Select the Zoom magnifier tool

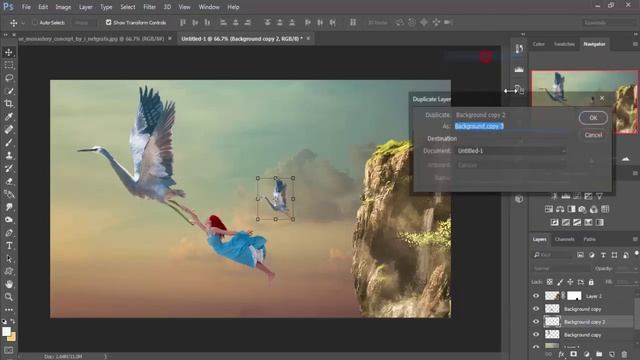click(9, 297)
